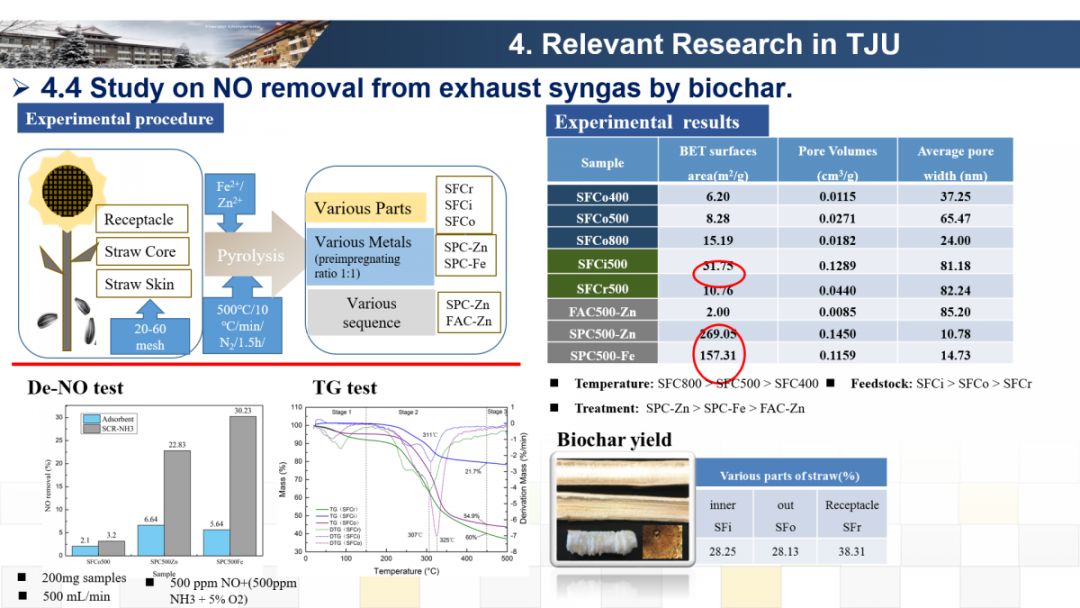Click the 'SFCr SFCi SFCo' label box
Viewport: 1080px width, 608px height.
pyautogui.click(x=464, y=205)
